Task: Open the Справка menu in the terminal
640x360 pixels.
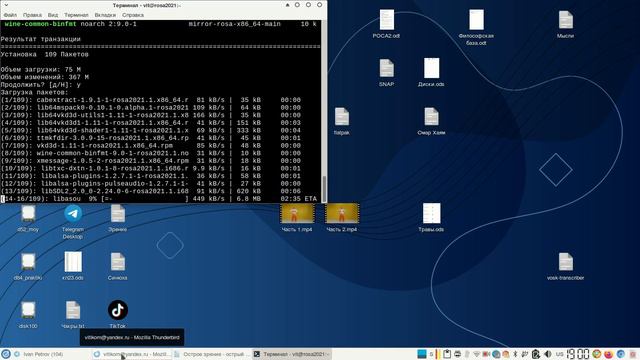Action: point(133,15)
